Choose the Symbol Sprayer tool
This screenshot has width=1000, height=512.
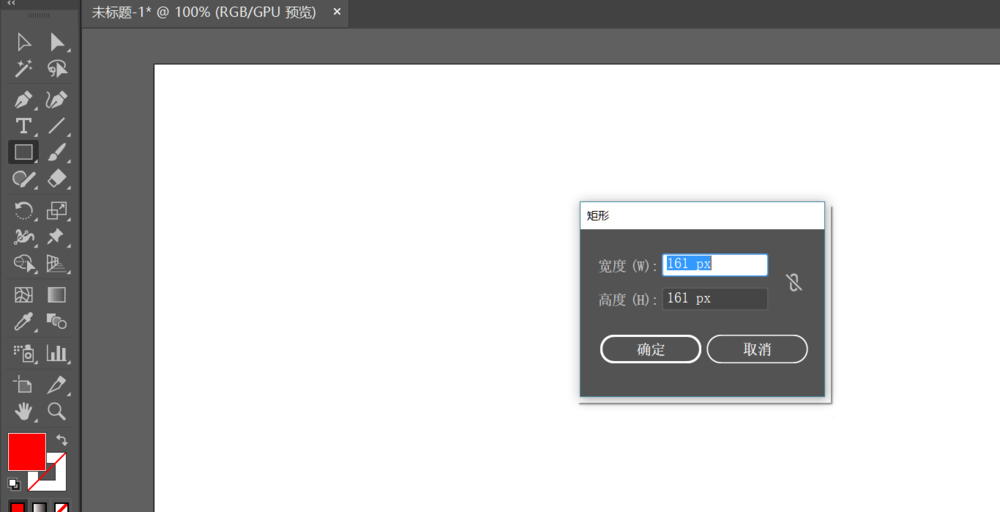point(24,353)
